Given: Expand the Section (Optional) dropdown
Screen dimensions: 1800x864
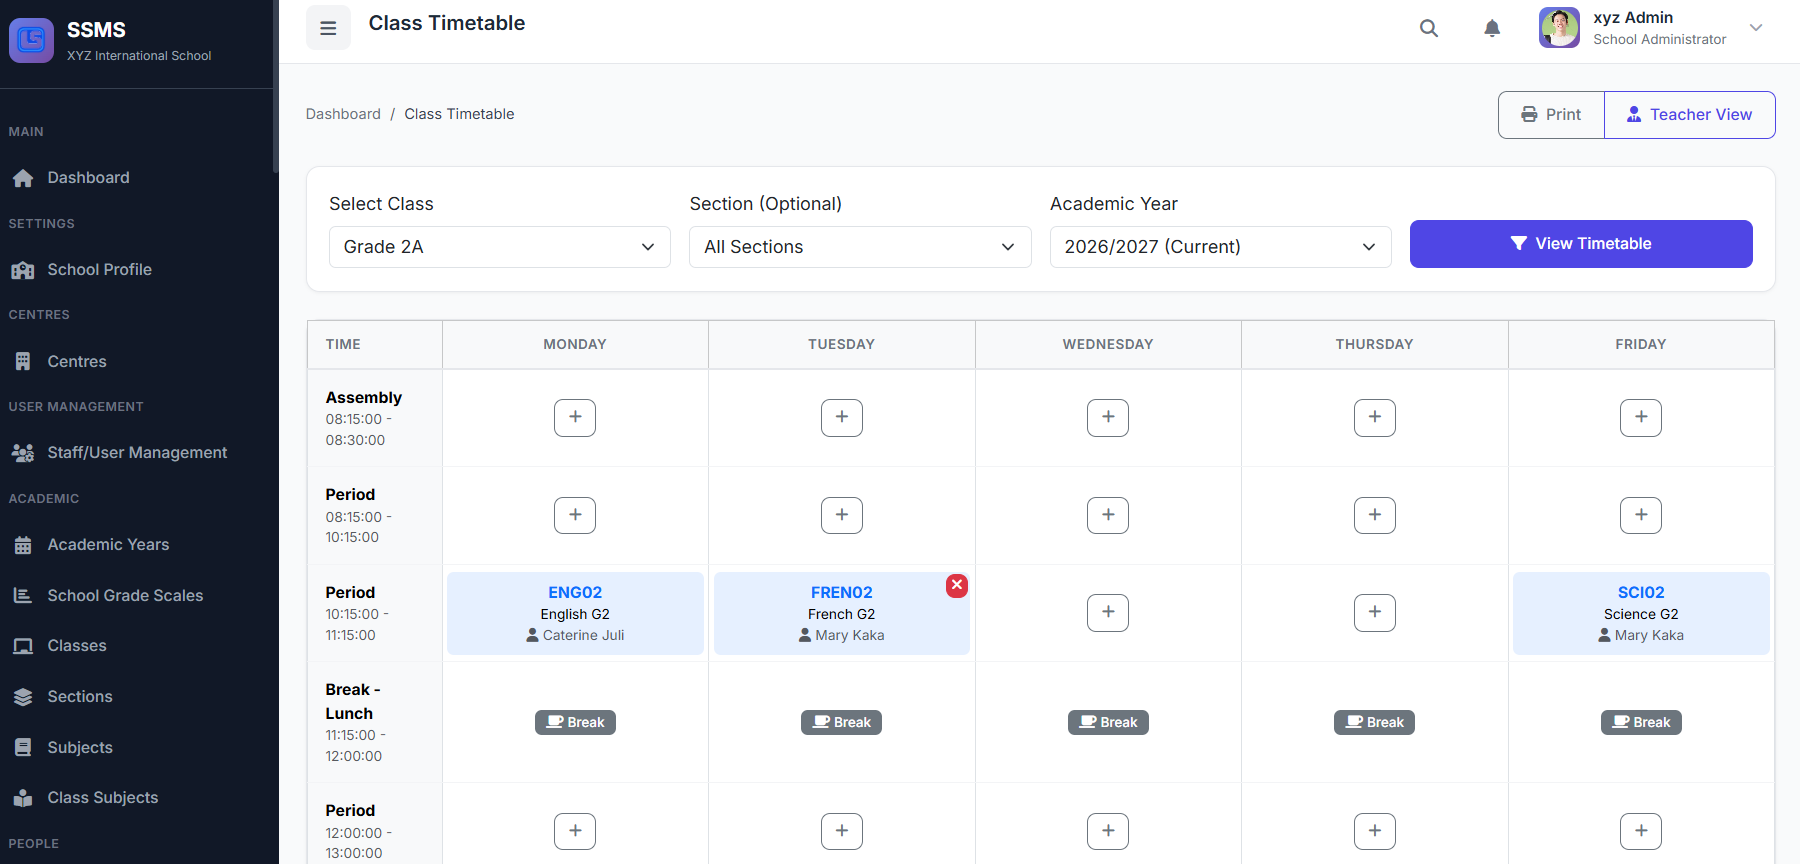Looking at the screenshot, I should (x=859, y=247).
